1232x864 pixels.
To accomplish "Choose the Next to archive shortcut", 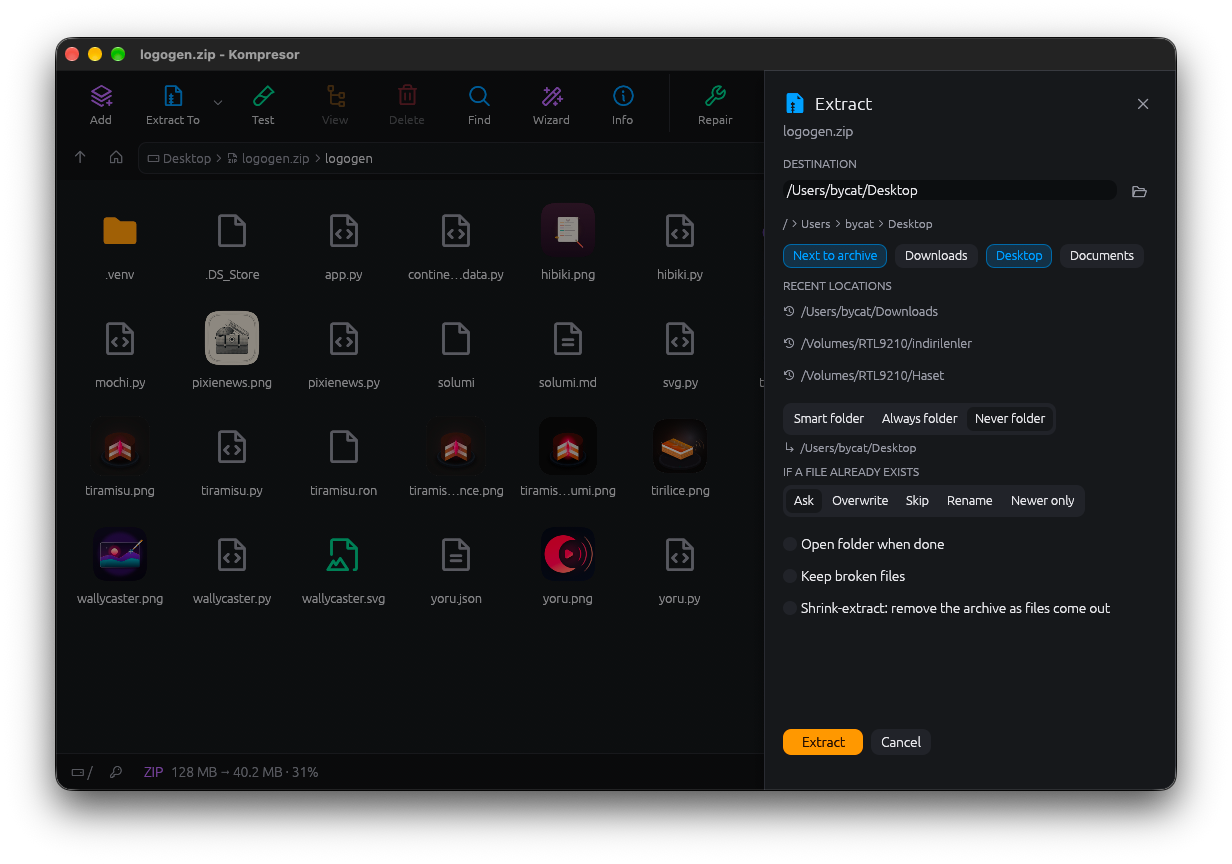I will [835, 256].
